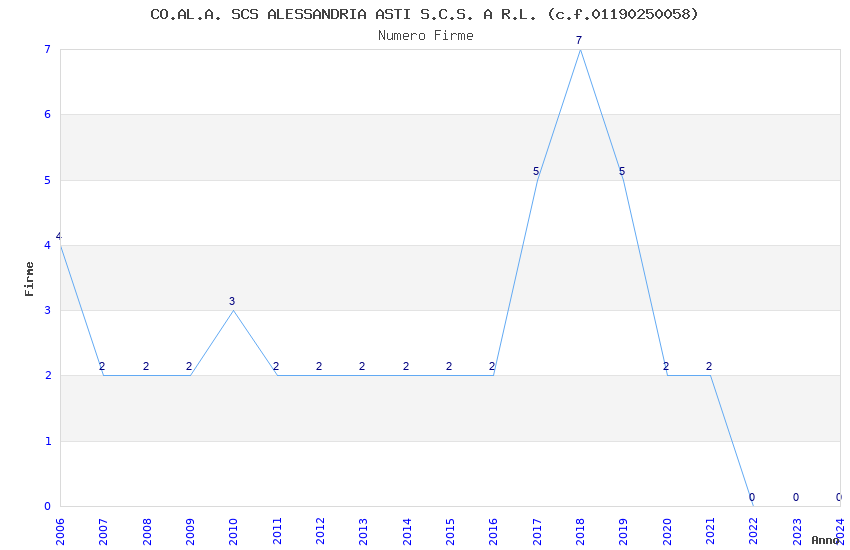Click the data label 2 for 2012
The image size is (850, 550).
[x=319, y=366]
